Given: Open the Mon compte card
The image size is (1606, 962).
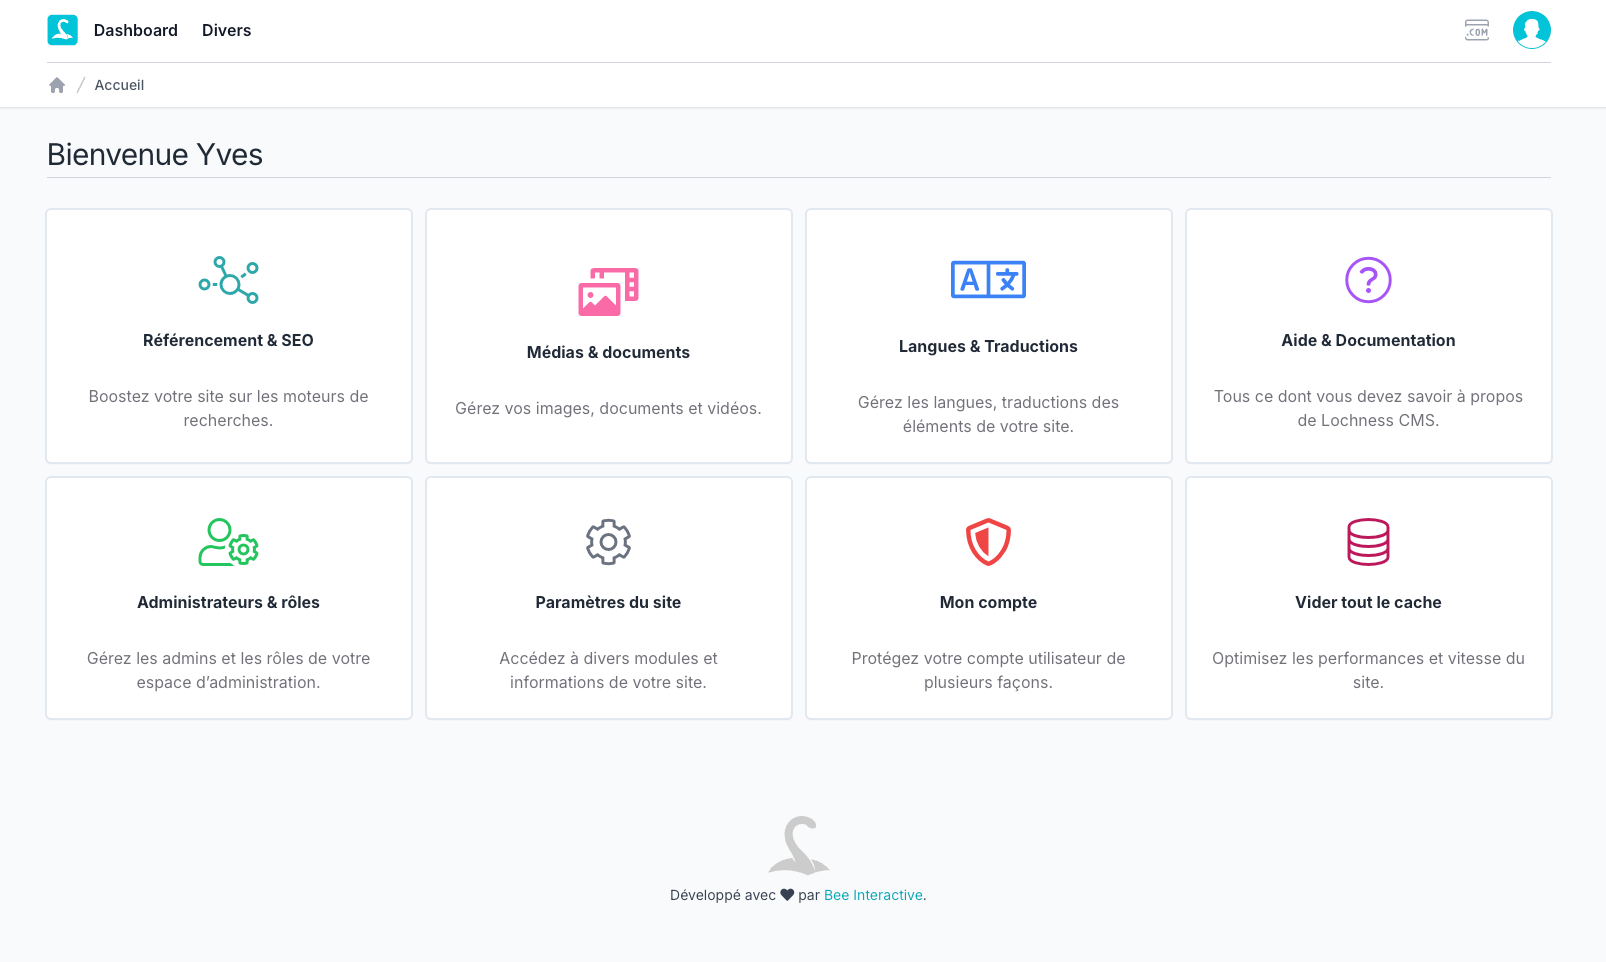Looking at the screenshot, I should tap(988, 598).
